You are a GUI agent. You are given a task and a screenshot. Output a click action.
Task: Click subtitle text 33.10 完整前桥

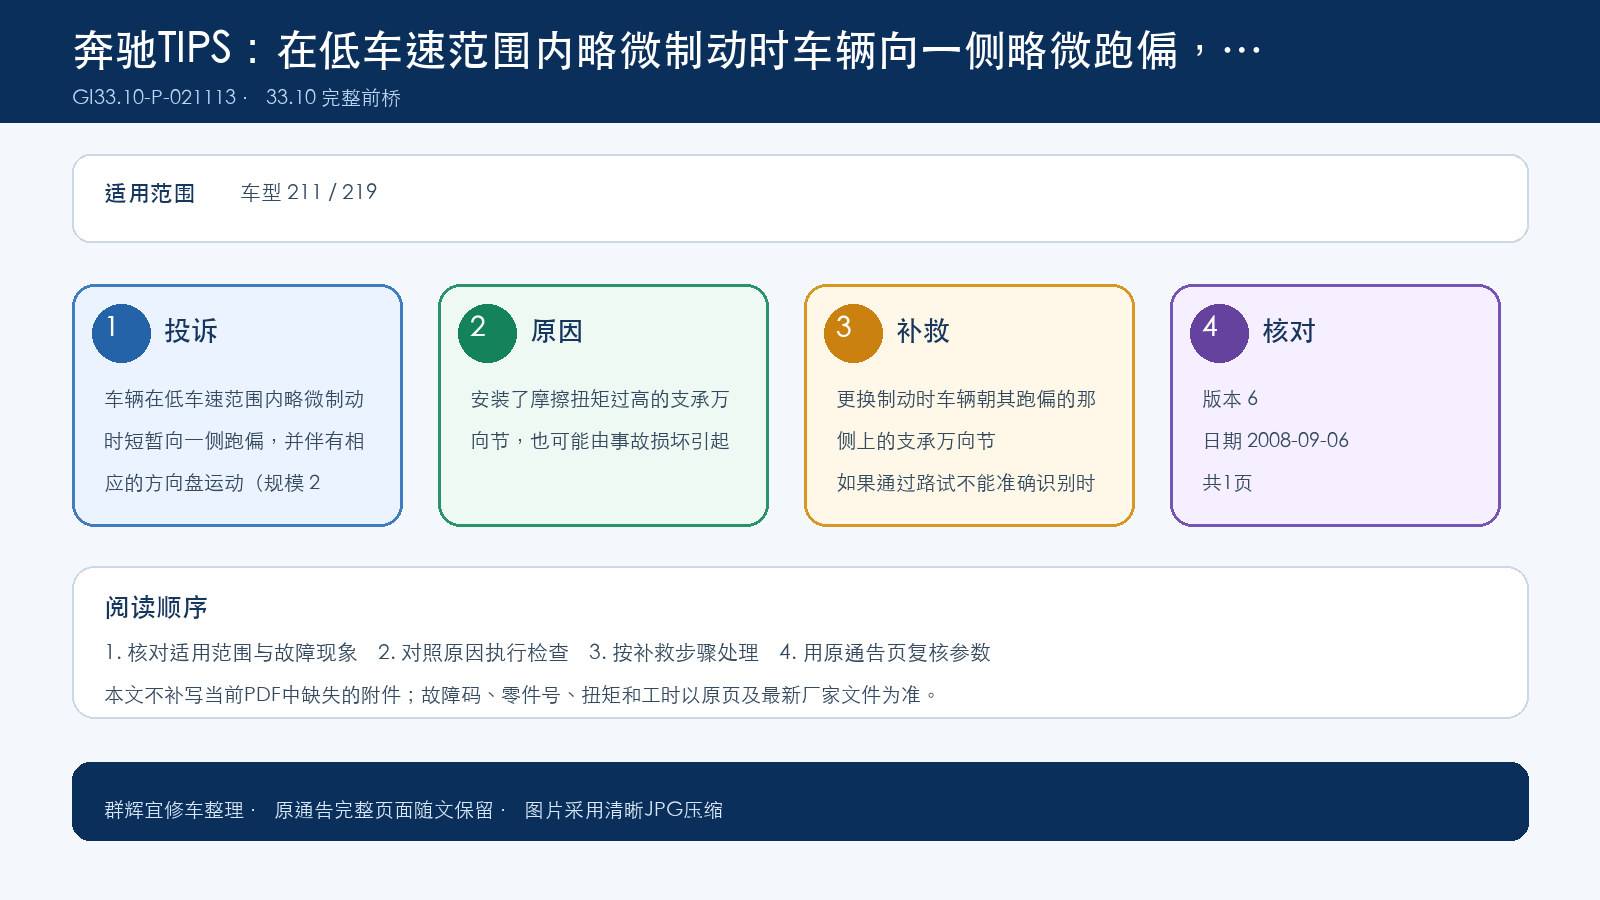[333, 97]
